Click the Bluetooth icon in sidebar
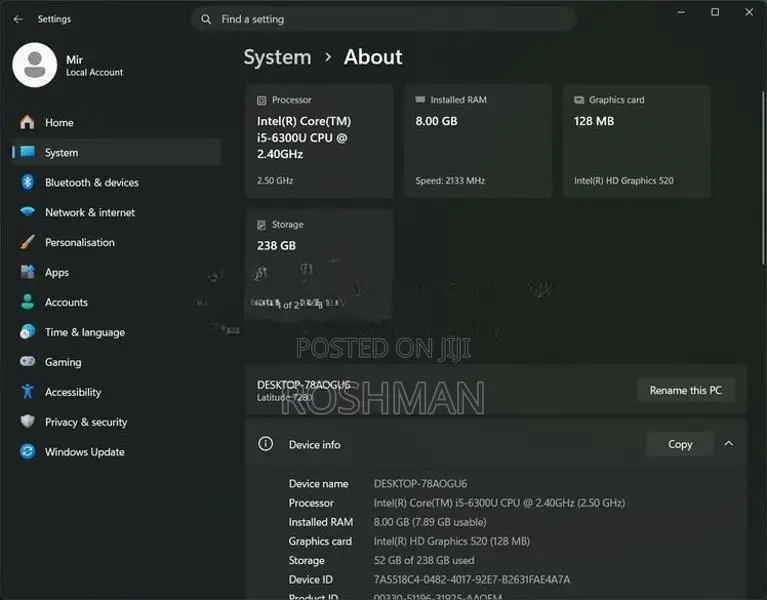 (27, 182)
